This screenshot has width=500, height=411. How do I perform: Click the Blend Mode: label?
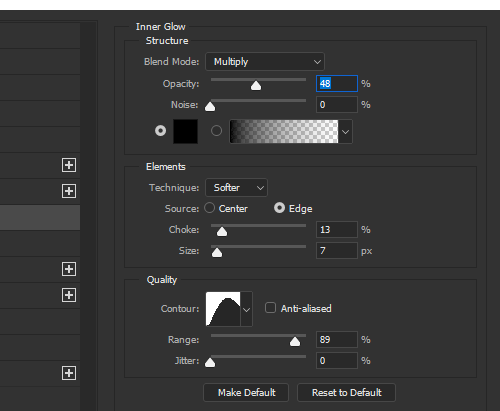pos(171,62)
